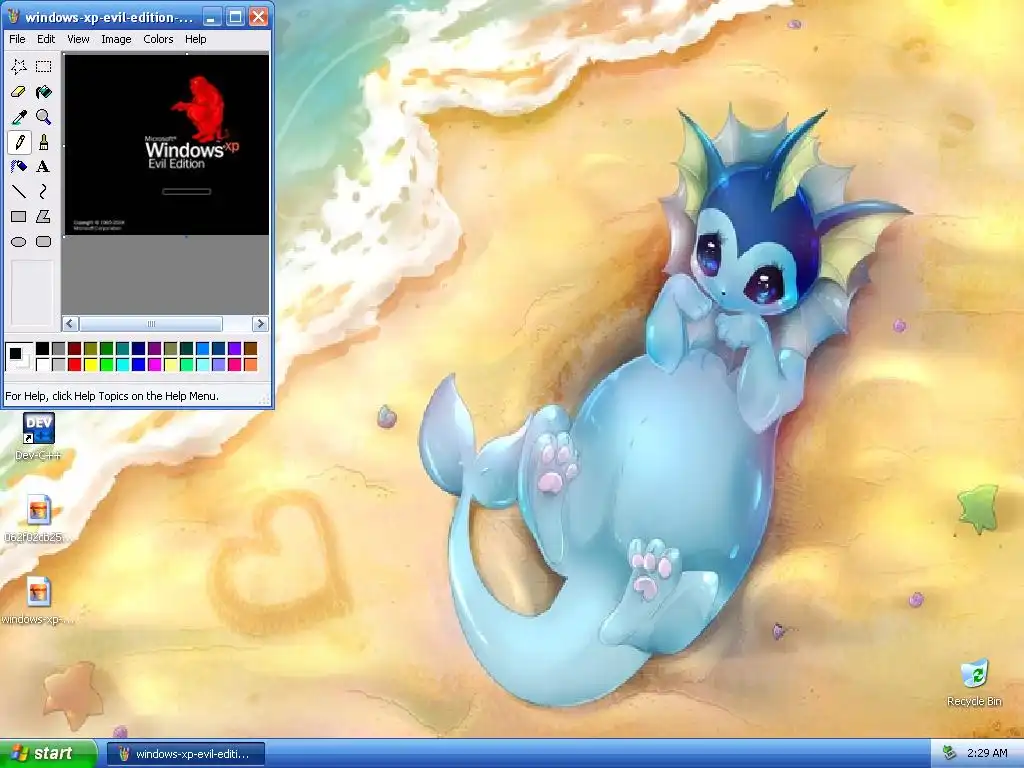Image resolution: width=1024 pixels, height=768 pixels.
Task: Click the current foreground/background color indicator
Action: tap(18, 357)
